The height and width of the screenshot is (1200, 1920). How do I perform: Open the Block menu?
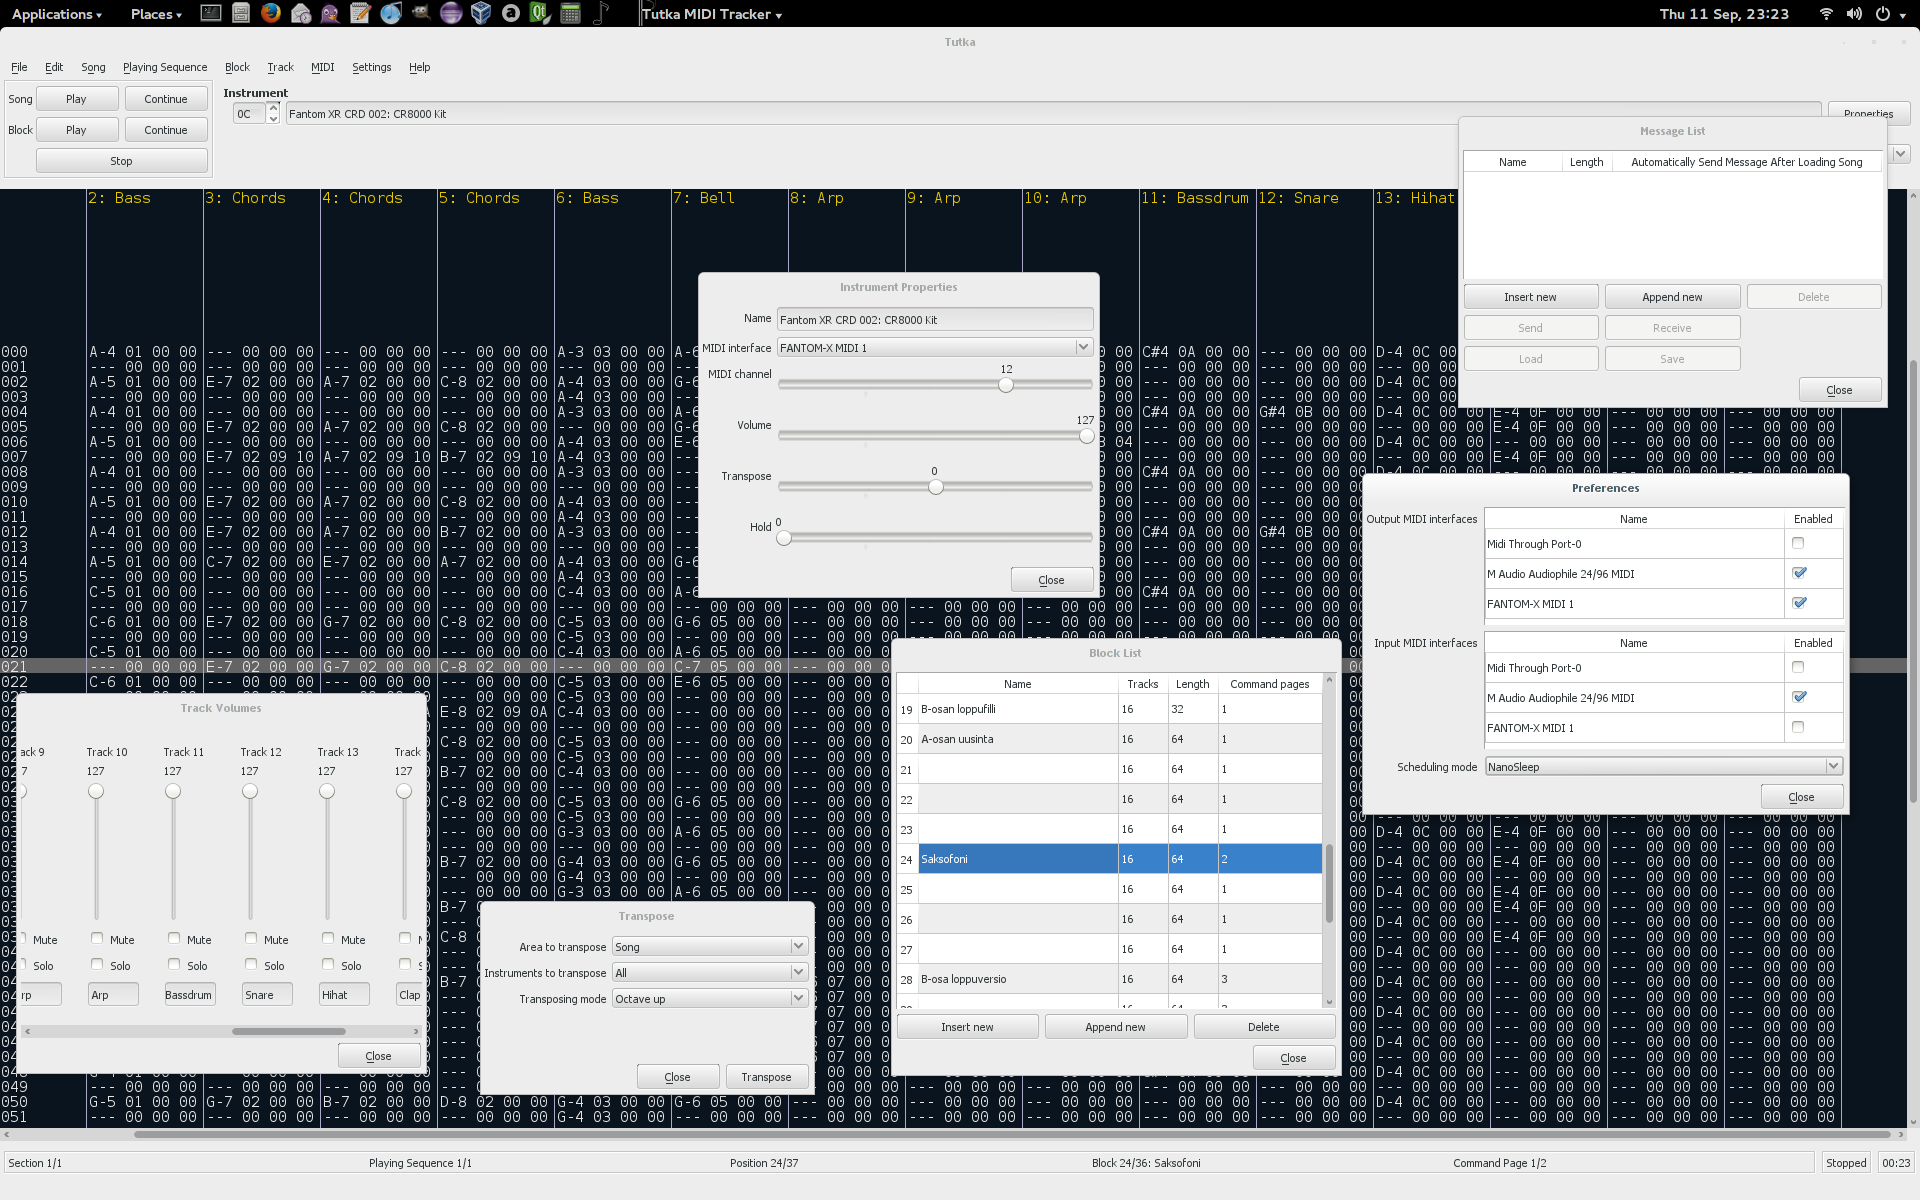(x=237, y=67)
